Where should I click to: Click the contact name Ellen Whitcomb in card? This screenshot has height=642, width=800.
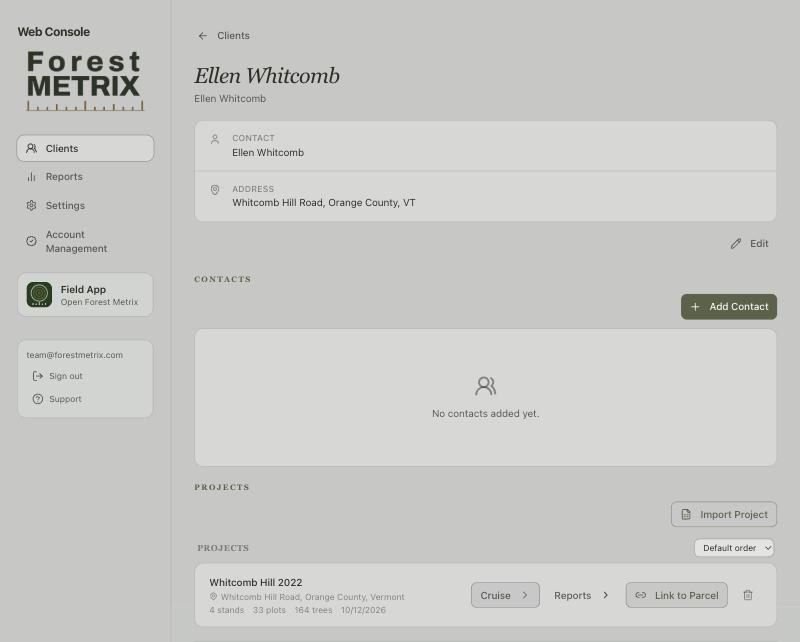point(268,153)
